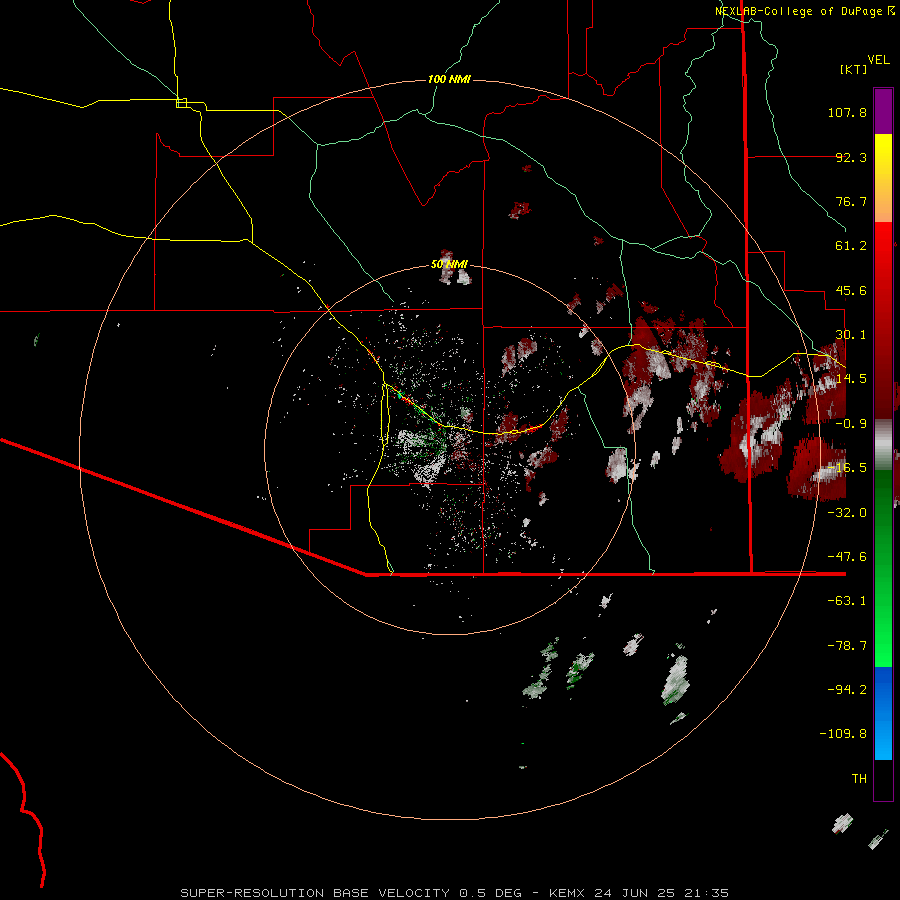900x900 pixels.
Task: Click the -109.8 scale value
Action: pos(843,734)
